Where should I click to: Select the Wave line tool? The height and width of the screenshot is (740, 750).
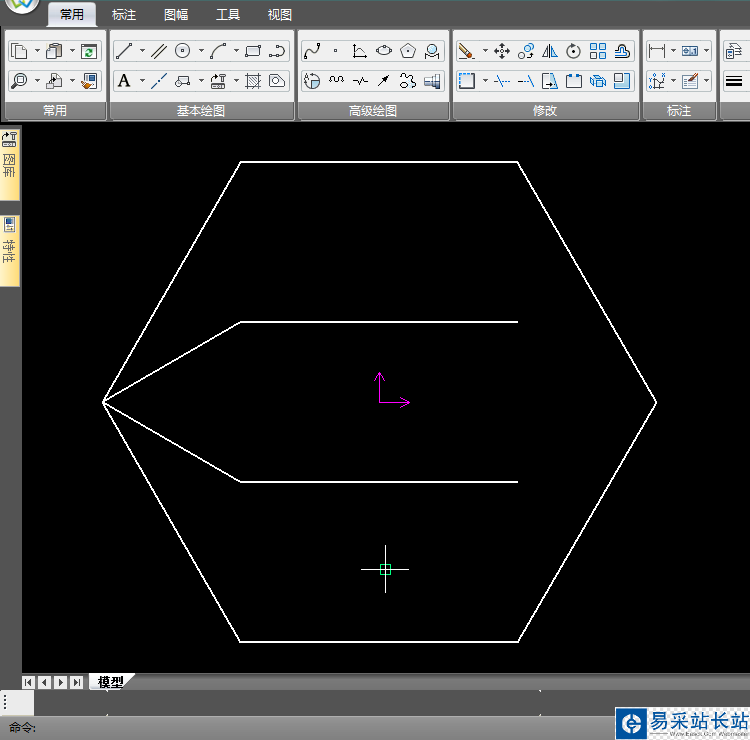pos(336,81)
